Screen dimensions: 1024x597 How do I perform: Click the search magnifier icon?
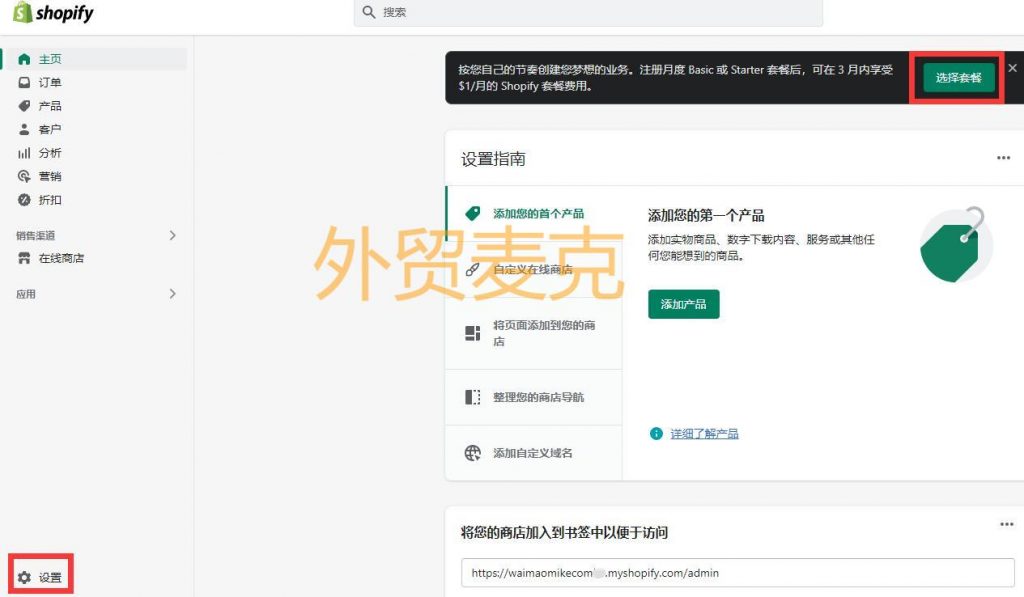tap(368, 12)
